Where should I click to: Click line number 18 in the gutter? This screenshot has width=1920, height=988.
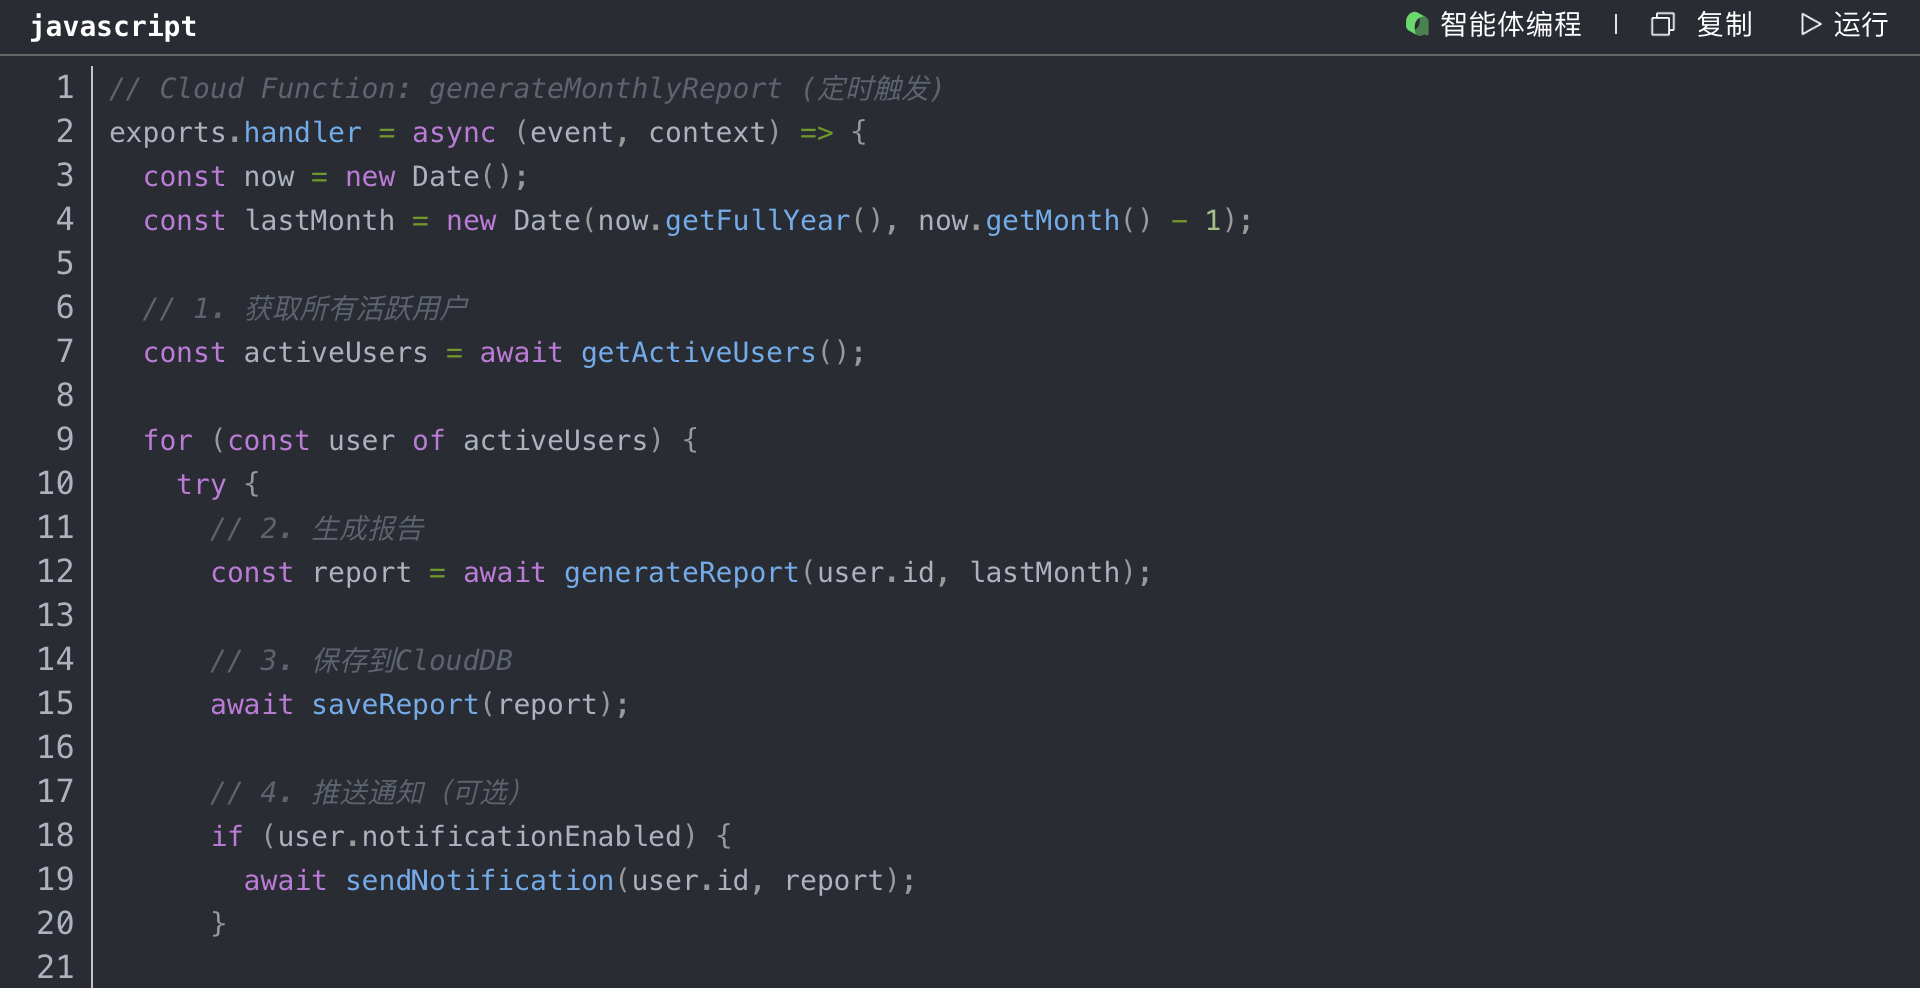click(56, 836)
